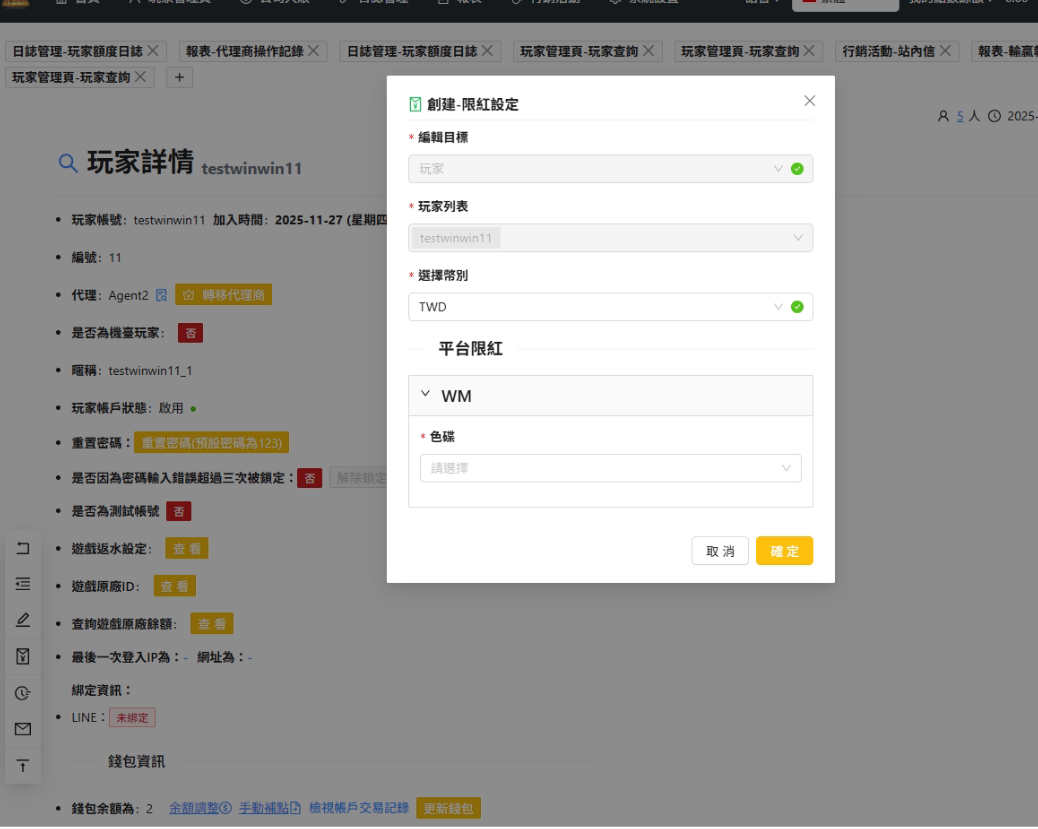Click the plus icon to add a new tab
Image resolution: width=1038 pixels, height=829 pixels.
click(179, 77)
